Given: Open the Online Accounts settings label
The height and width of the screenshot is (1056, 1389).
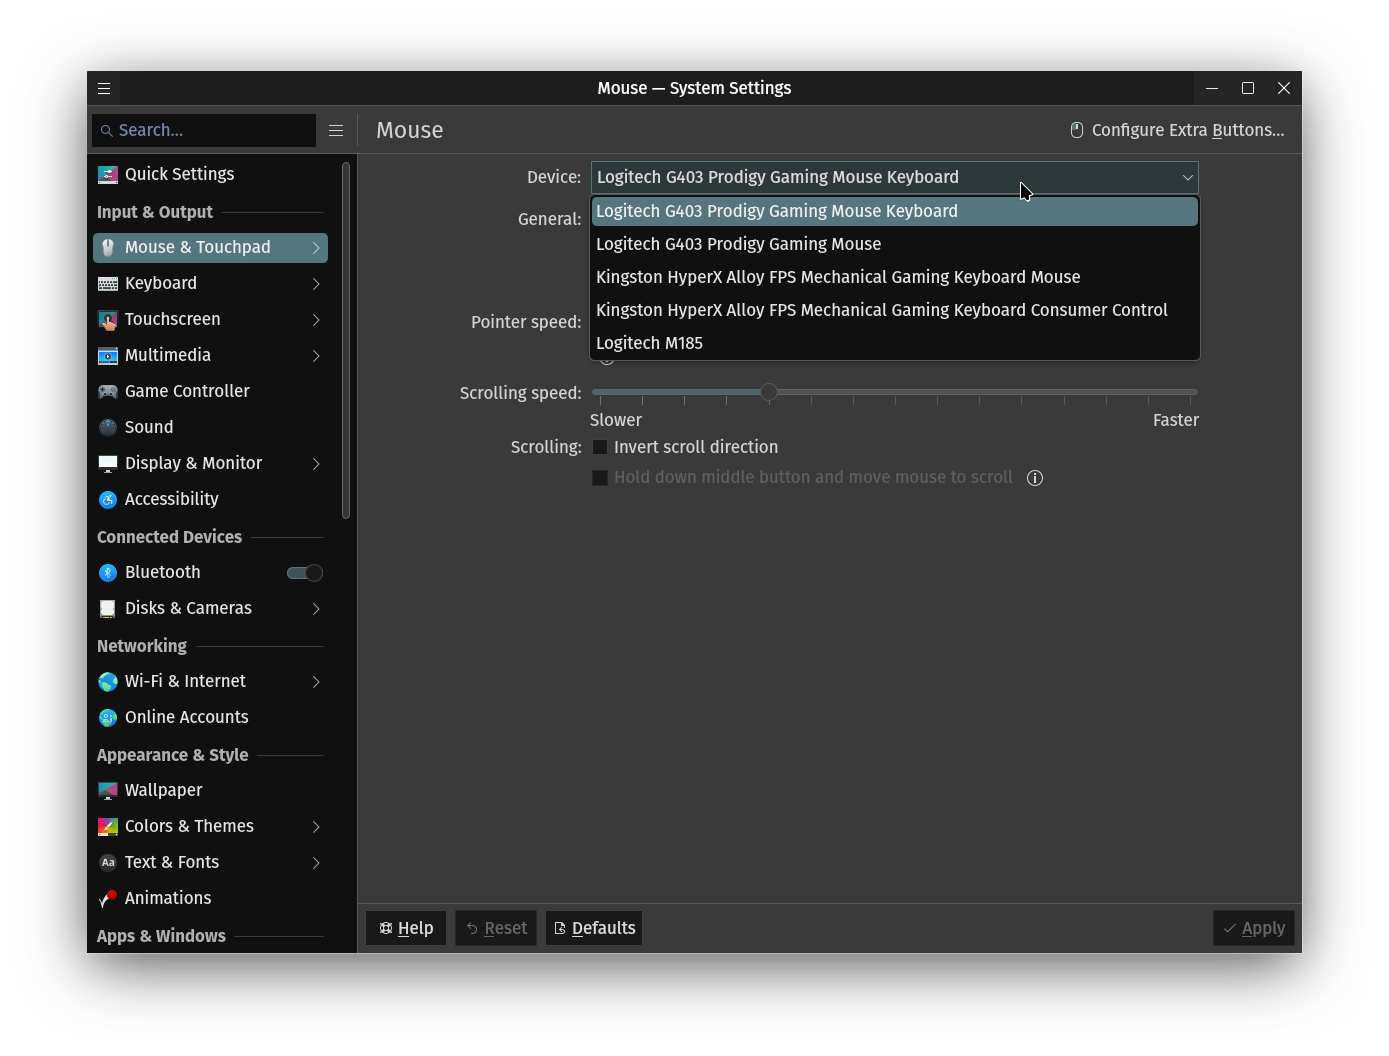Looking at the screenshot, I should pyautogui.click(x=187, y=718).
